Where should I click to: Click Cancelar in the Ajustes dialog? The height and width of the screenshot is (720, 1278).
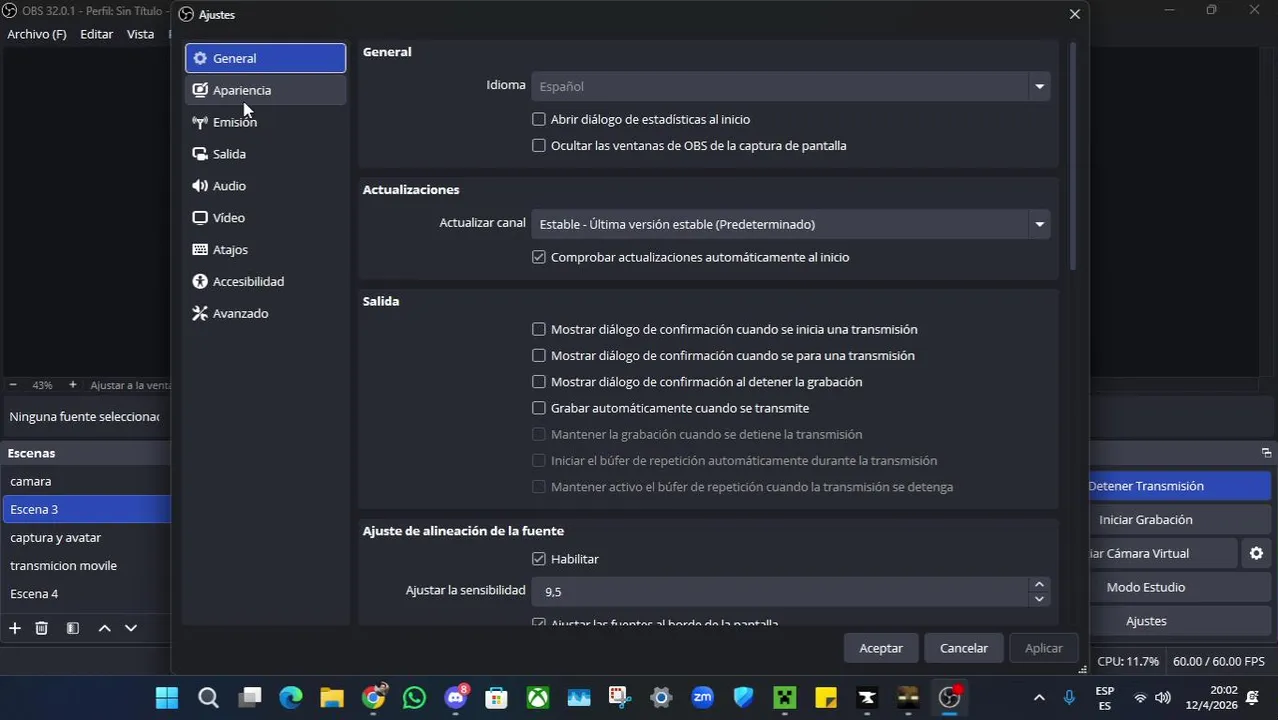click(964, 648)
